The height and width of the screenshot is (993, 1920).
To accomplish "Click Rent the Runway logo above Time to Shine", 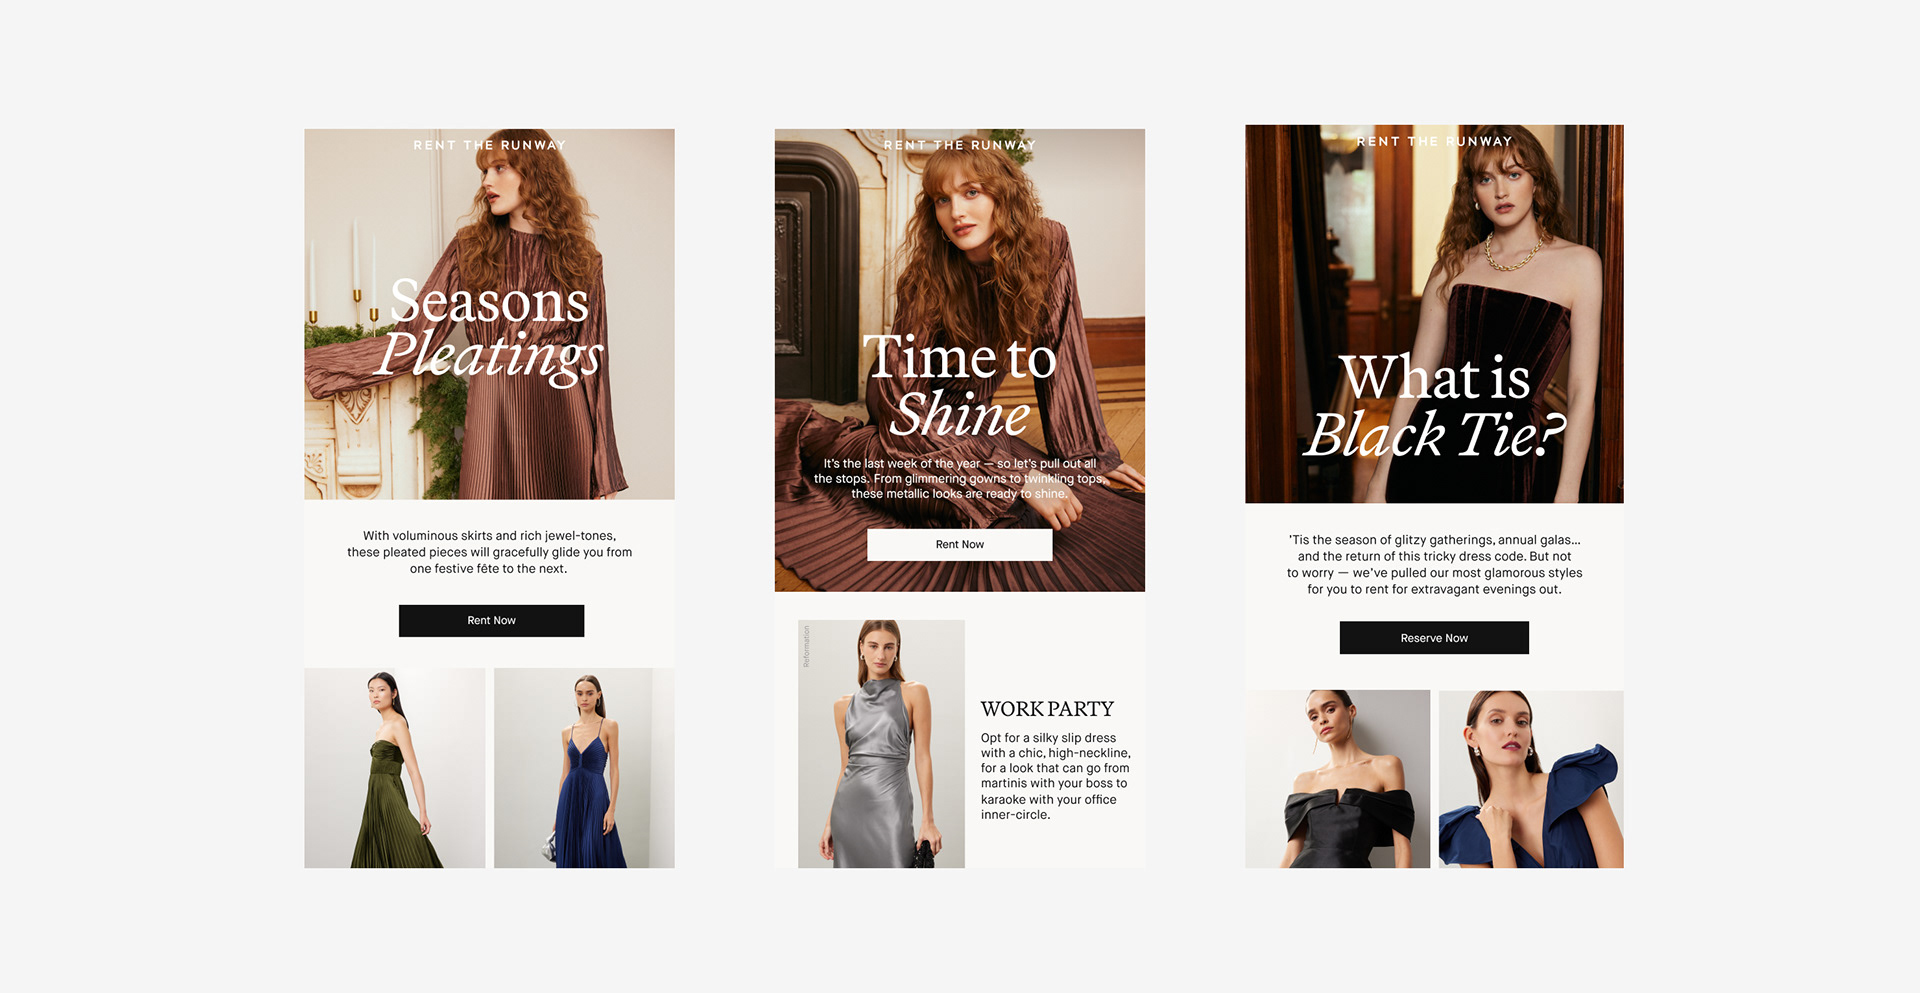I will (x=960, y=145).
